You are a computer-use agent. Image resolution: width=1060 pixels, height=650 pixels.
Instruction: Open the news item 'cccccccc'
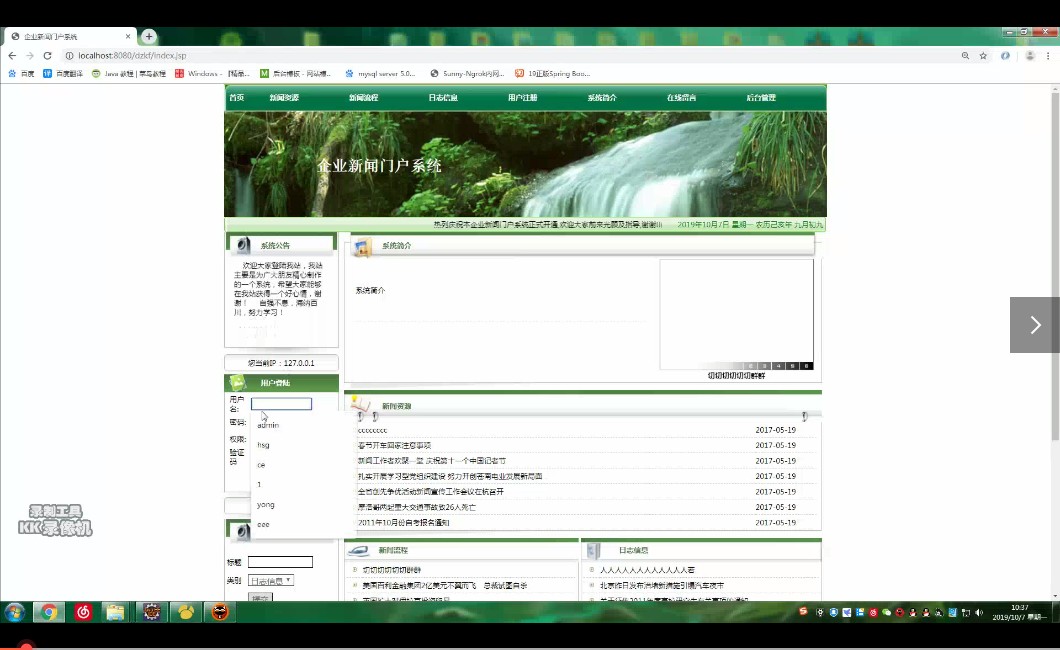(x=372, y=430)
